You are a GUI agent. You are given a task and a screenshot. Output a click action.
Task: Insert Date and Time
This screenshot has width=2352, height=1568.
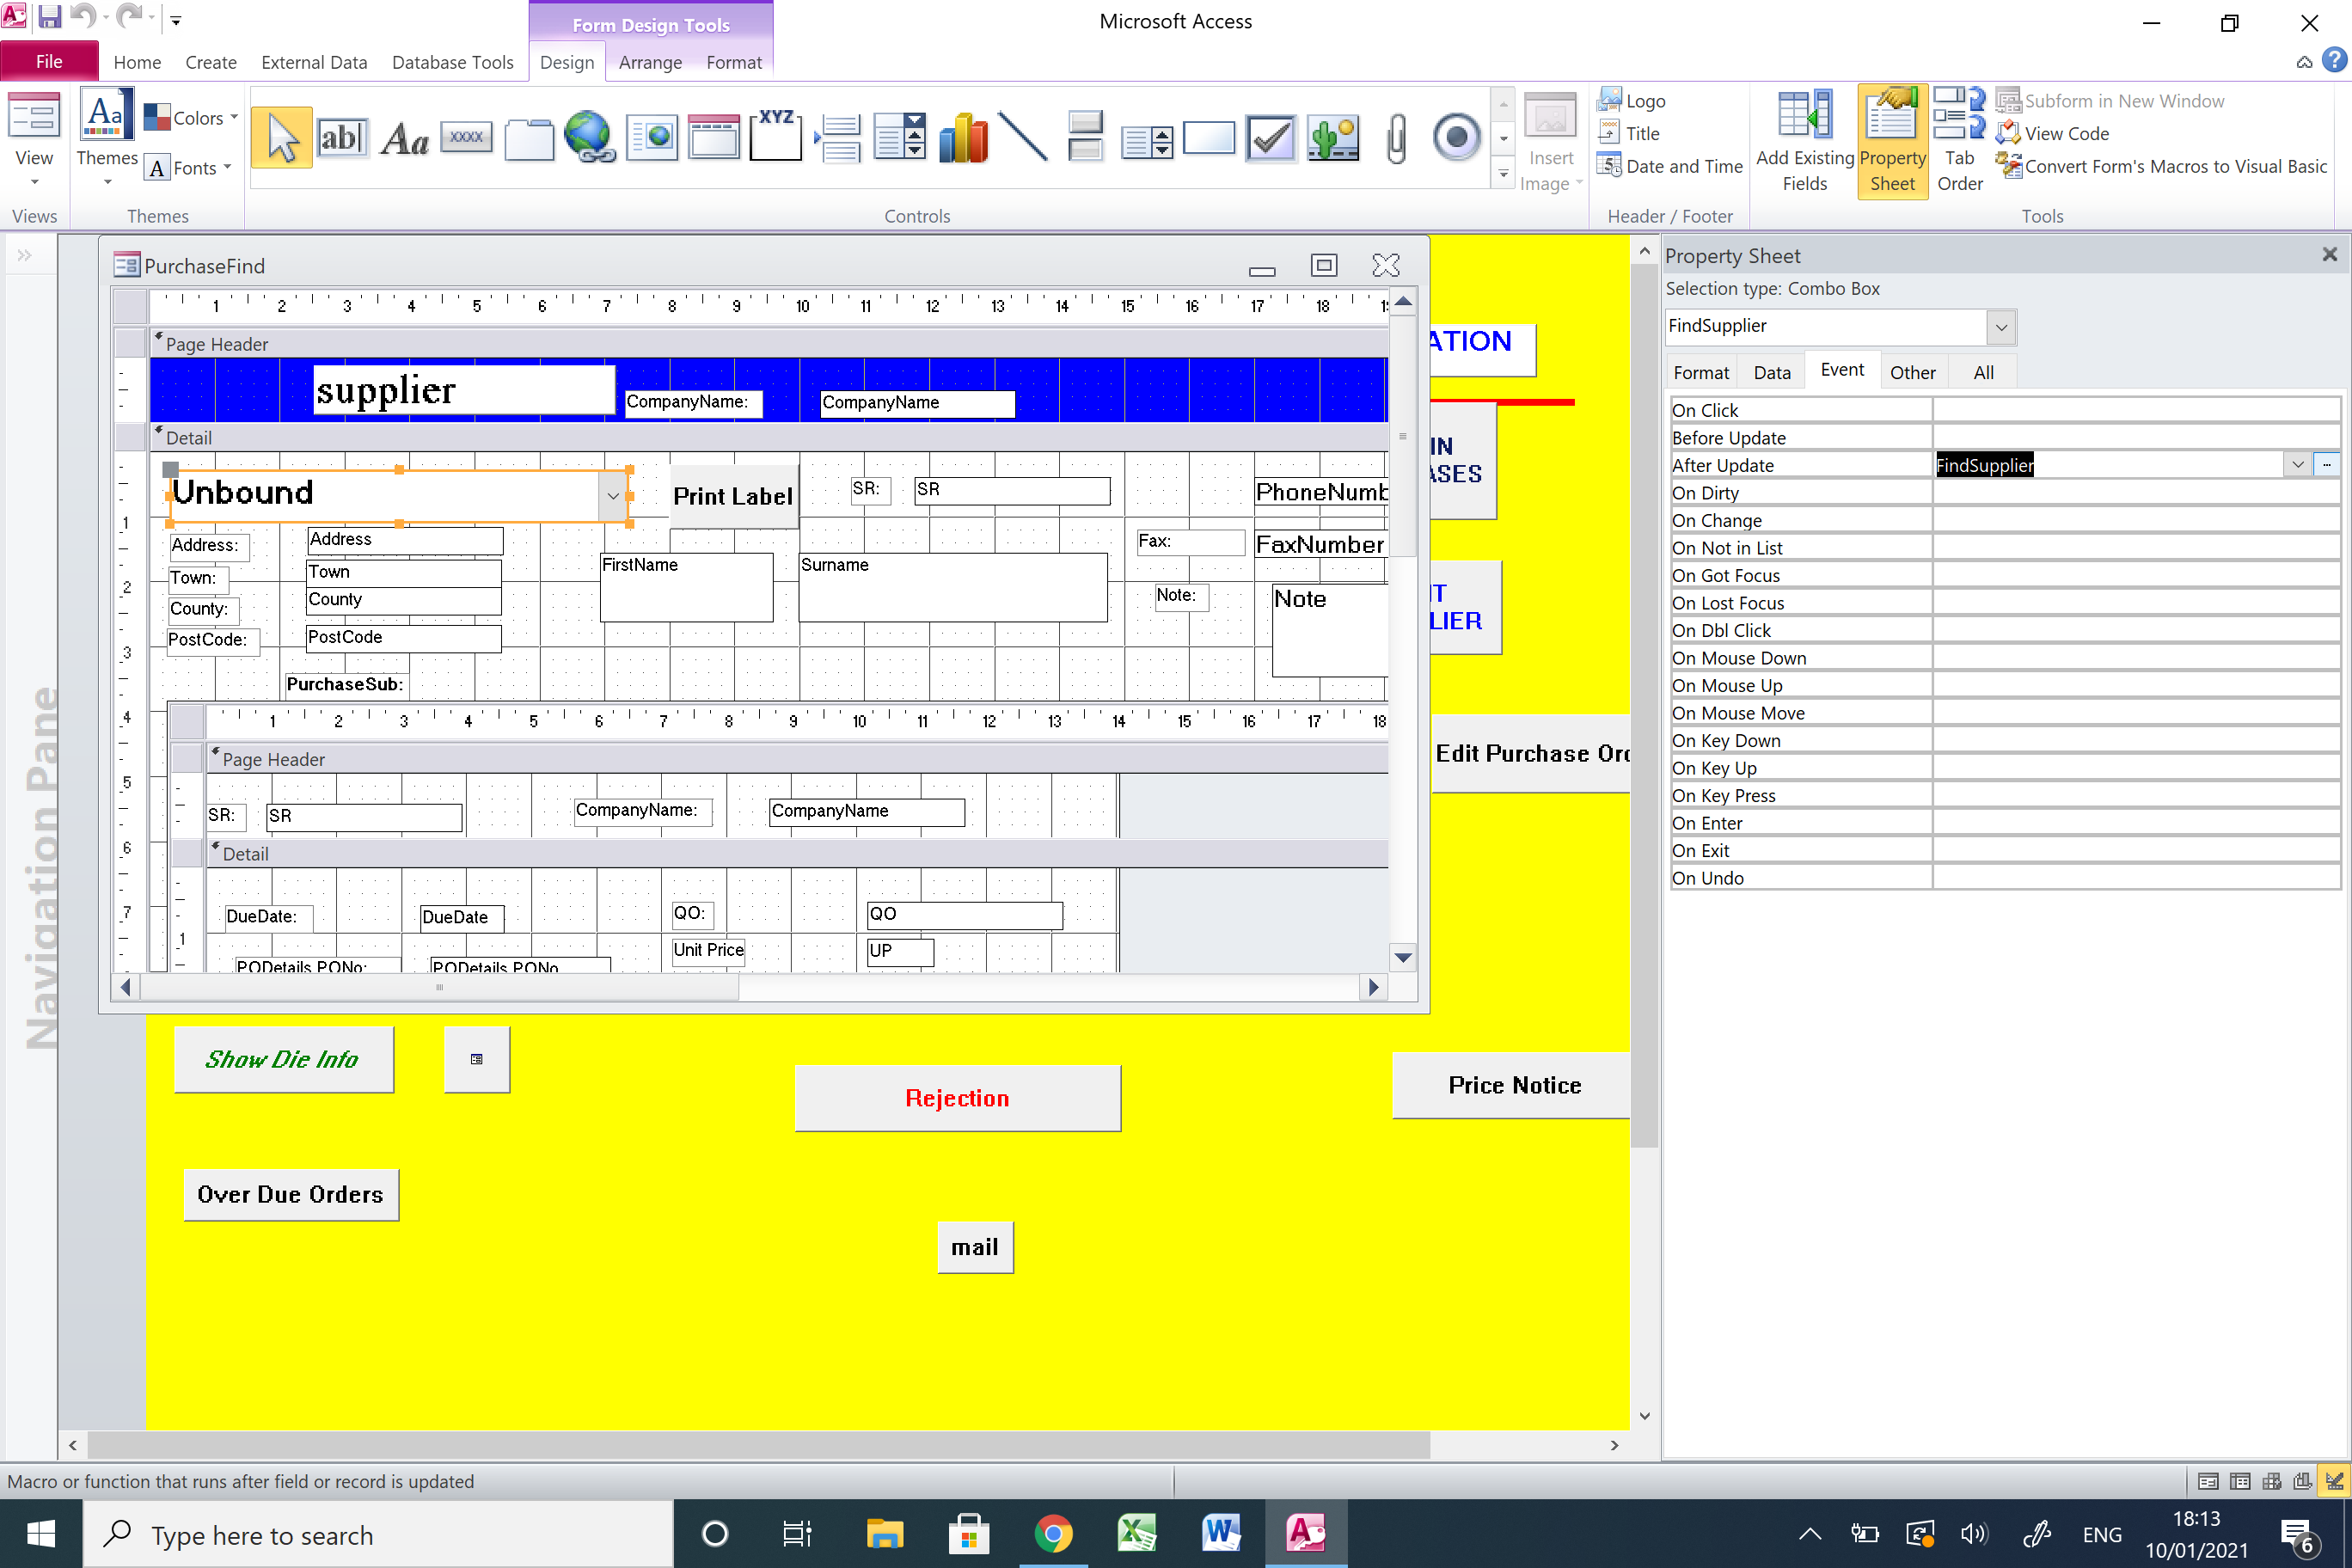point(1669,166)
